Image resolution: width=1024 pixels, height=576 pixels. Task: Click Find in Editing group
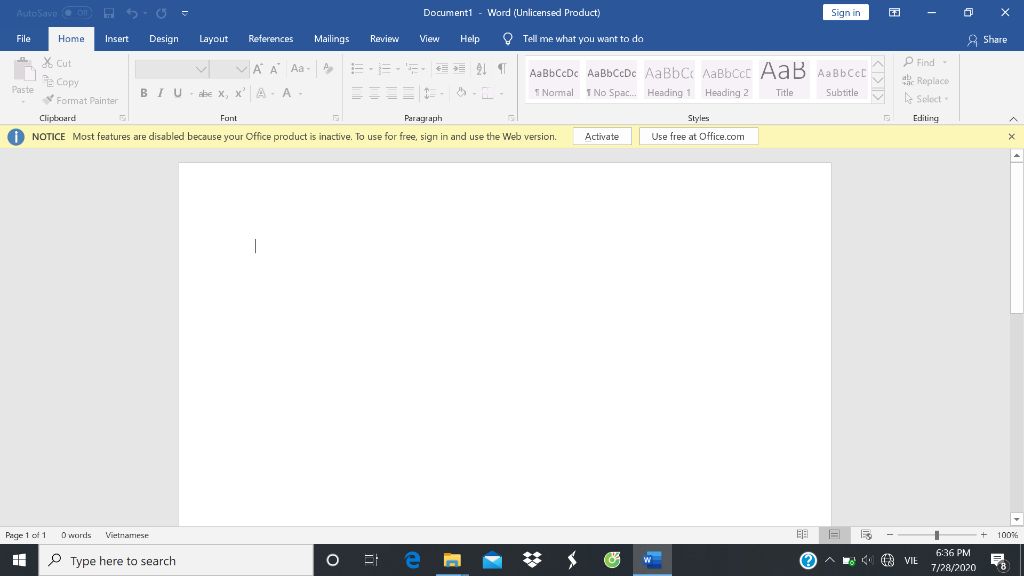(920, 62)
